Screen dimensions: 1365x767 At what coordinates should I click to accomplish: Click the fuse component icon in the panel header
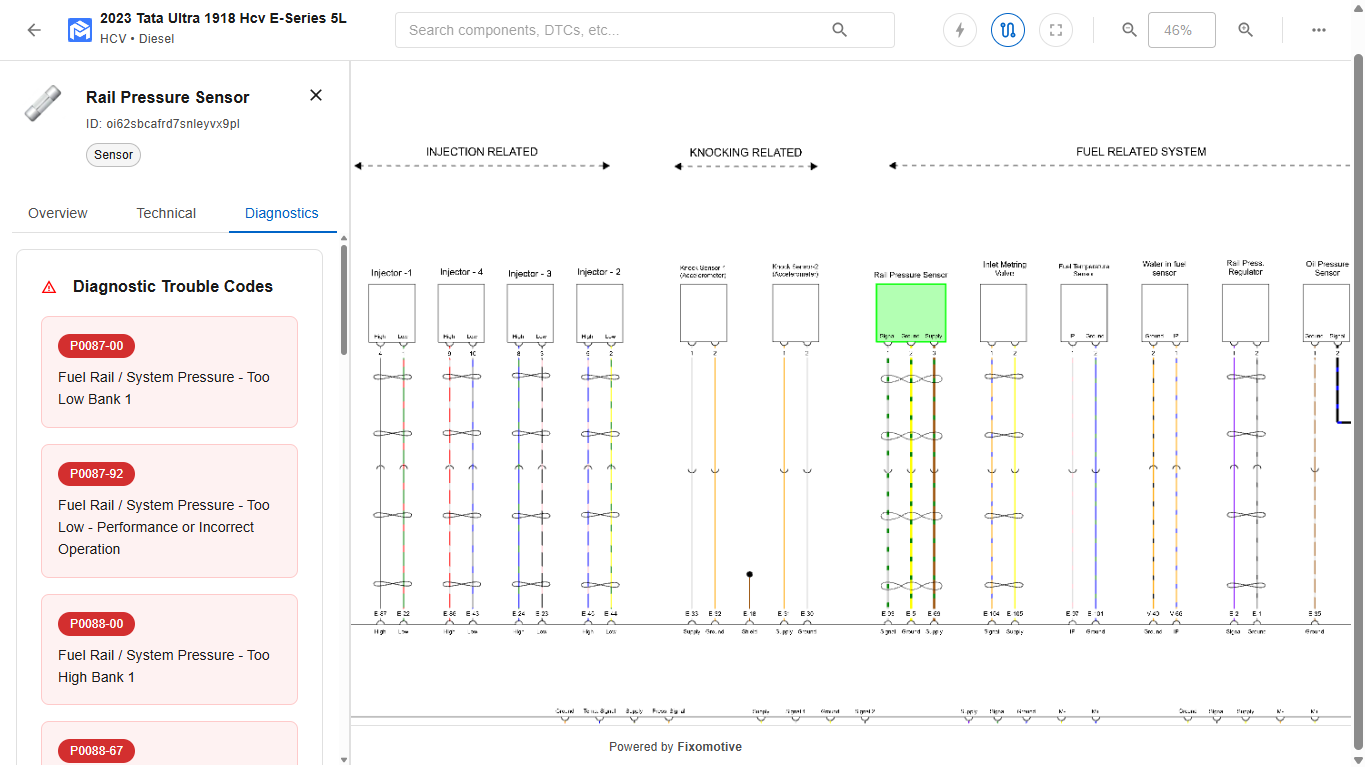(x=42, y=103)
